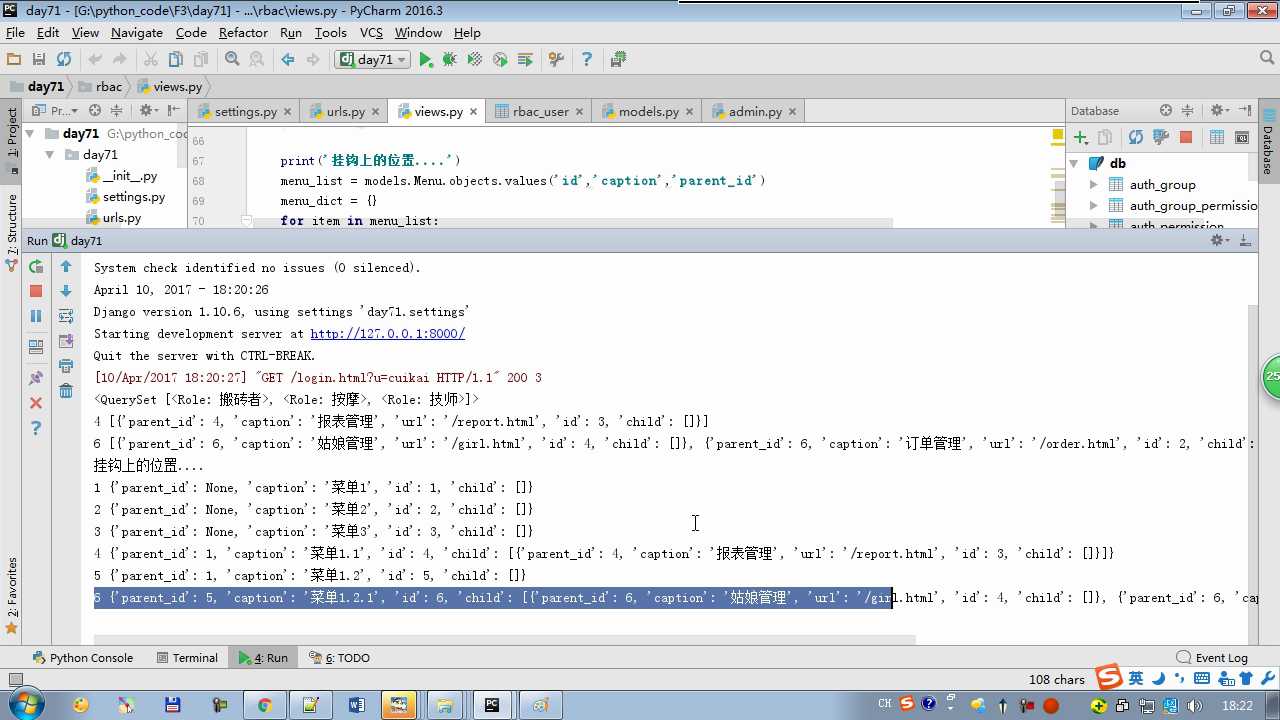Open the database SQL console icon
1280x720 pixels.
click(x=1242, y=138)
